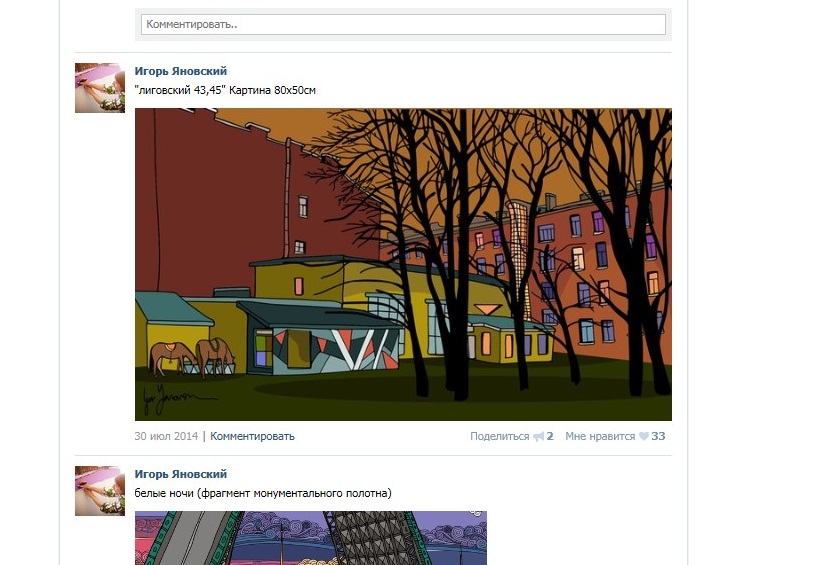Click the caption "лиговский 43,45" Картина 80х50см
The height and width of the screenshot is (565, 822).
[225, 90]
